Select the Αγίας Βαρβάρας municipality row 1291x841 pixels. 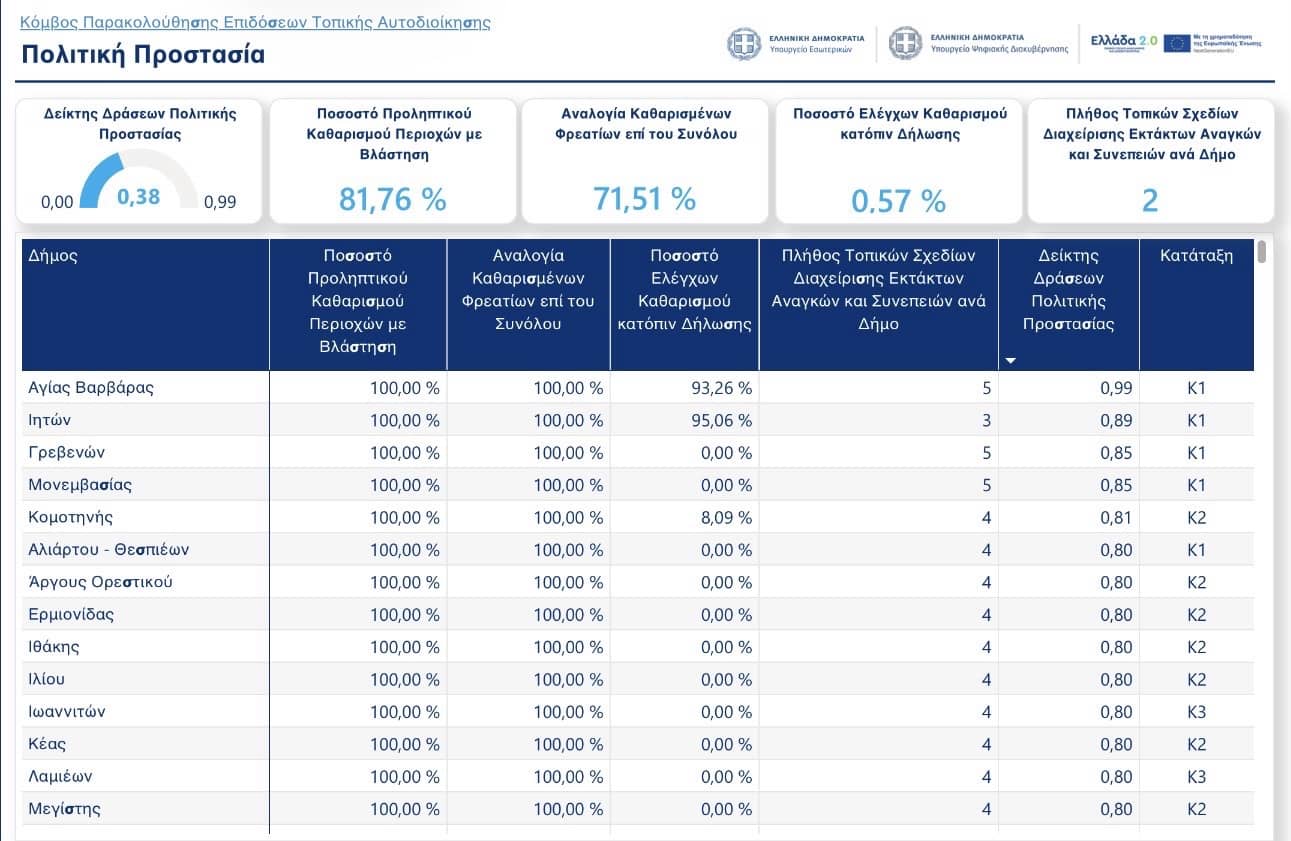click(92, 388)
